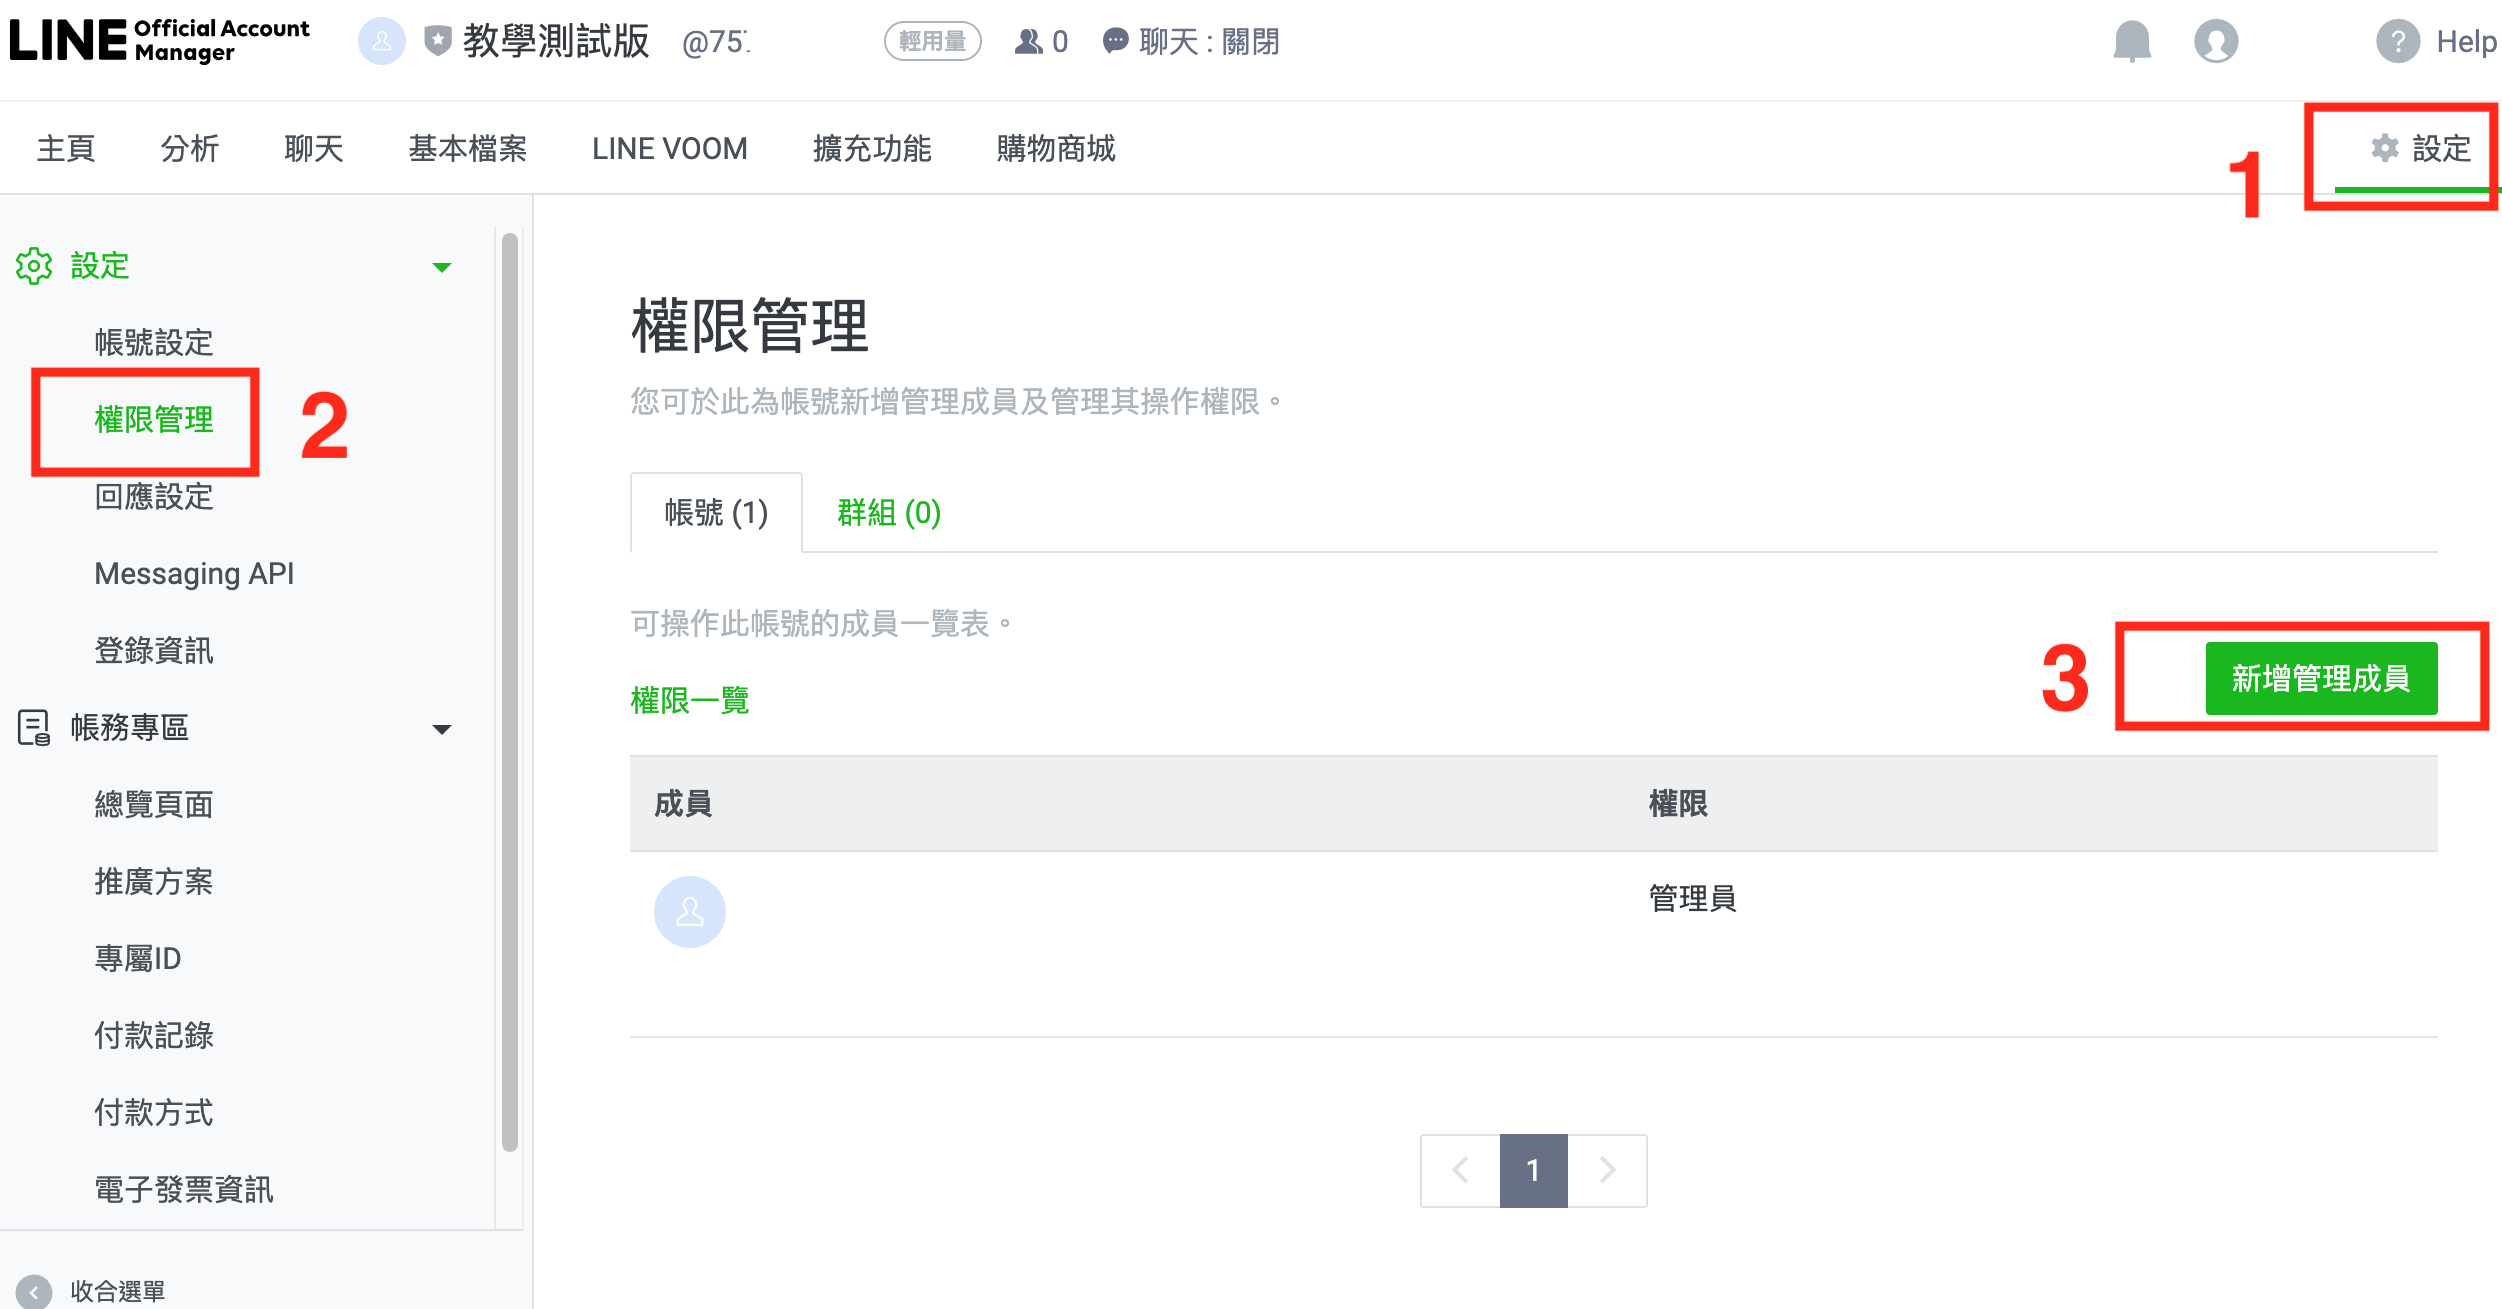The width and height of the screenshot is (2502, 1309).
Task: Click the 新增管理成員 button
Action: click(x=2320, y=679)
